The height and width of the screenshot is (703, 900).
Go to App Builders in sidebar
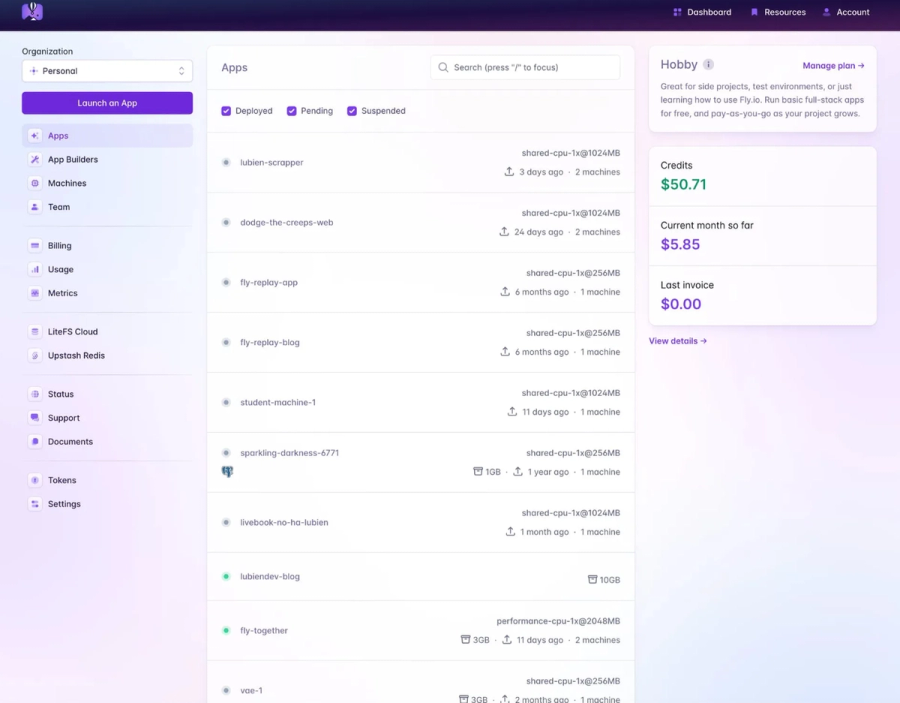tap(107, 160)
